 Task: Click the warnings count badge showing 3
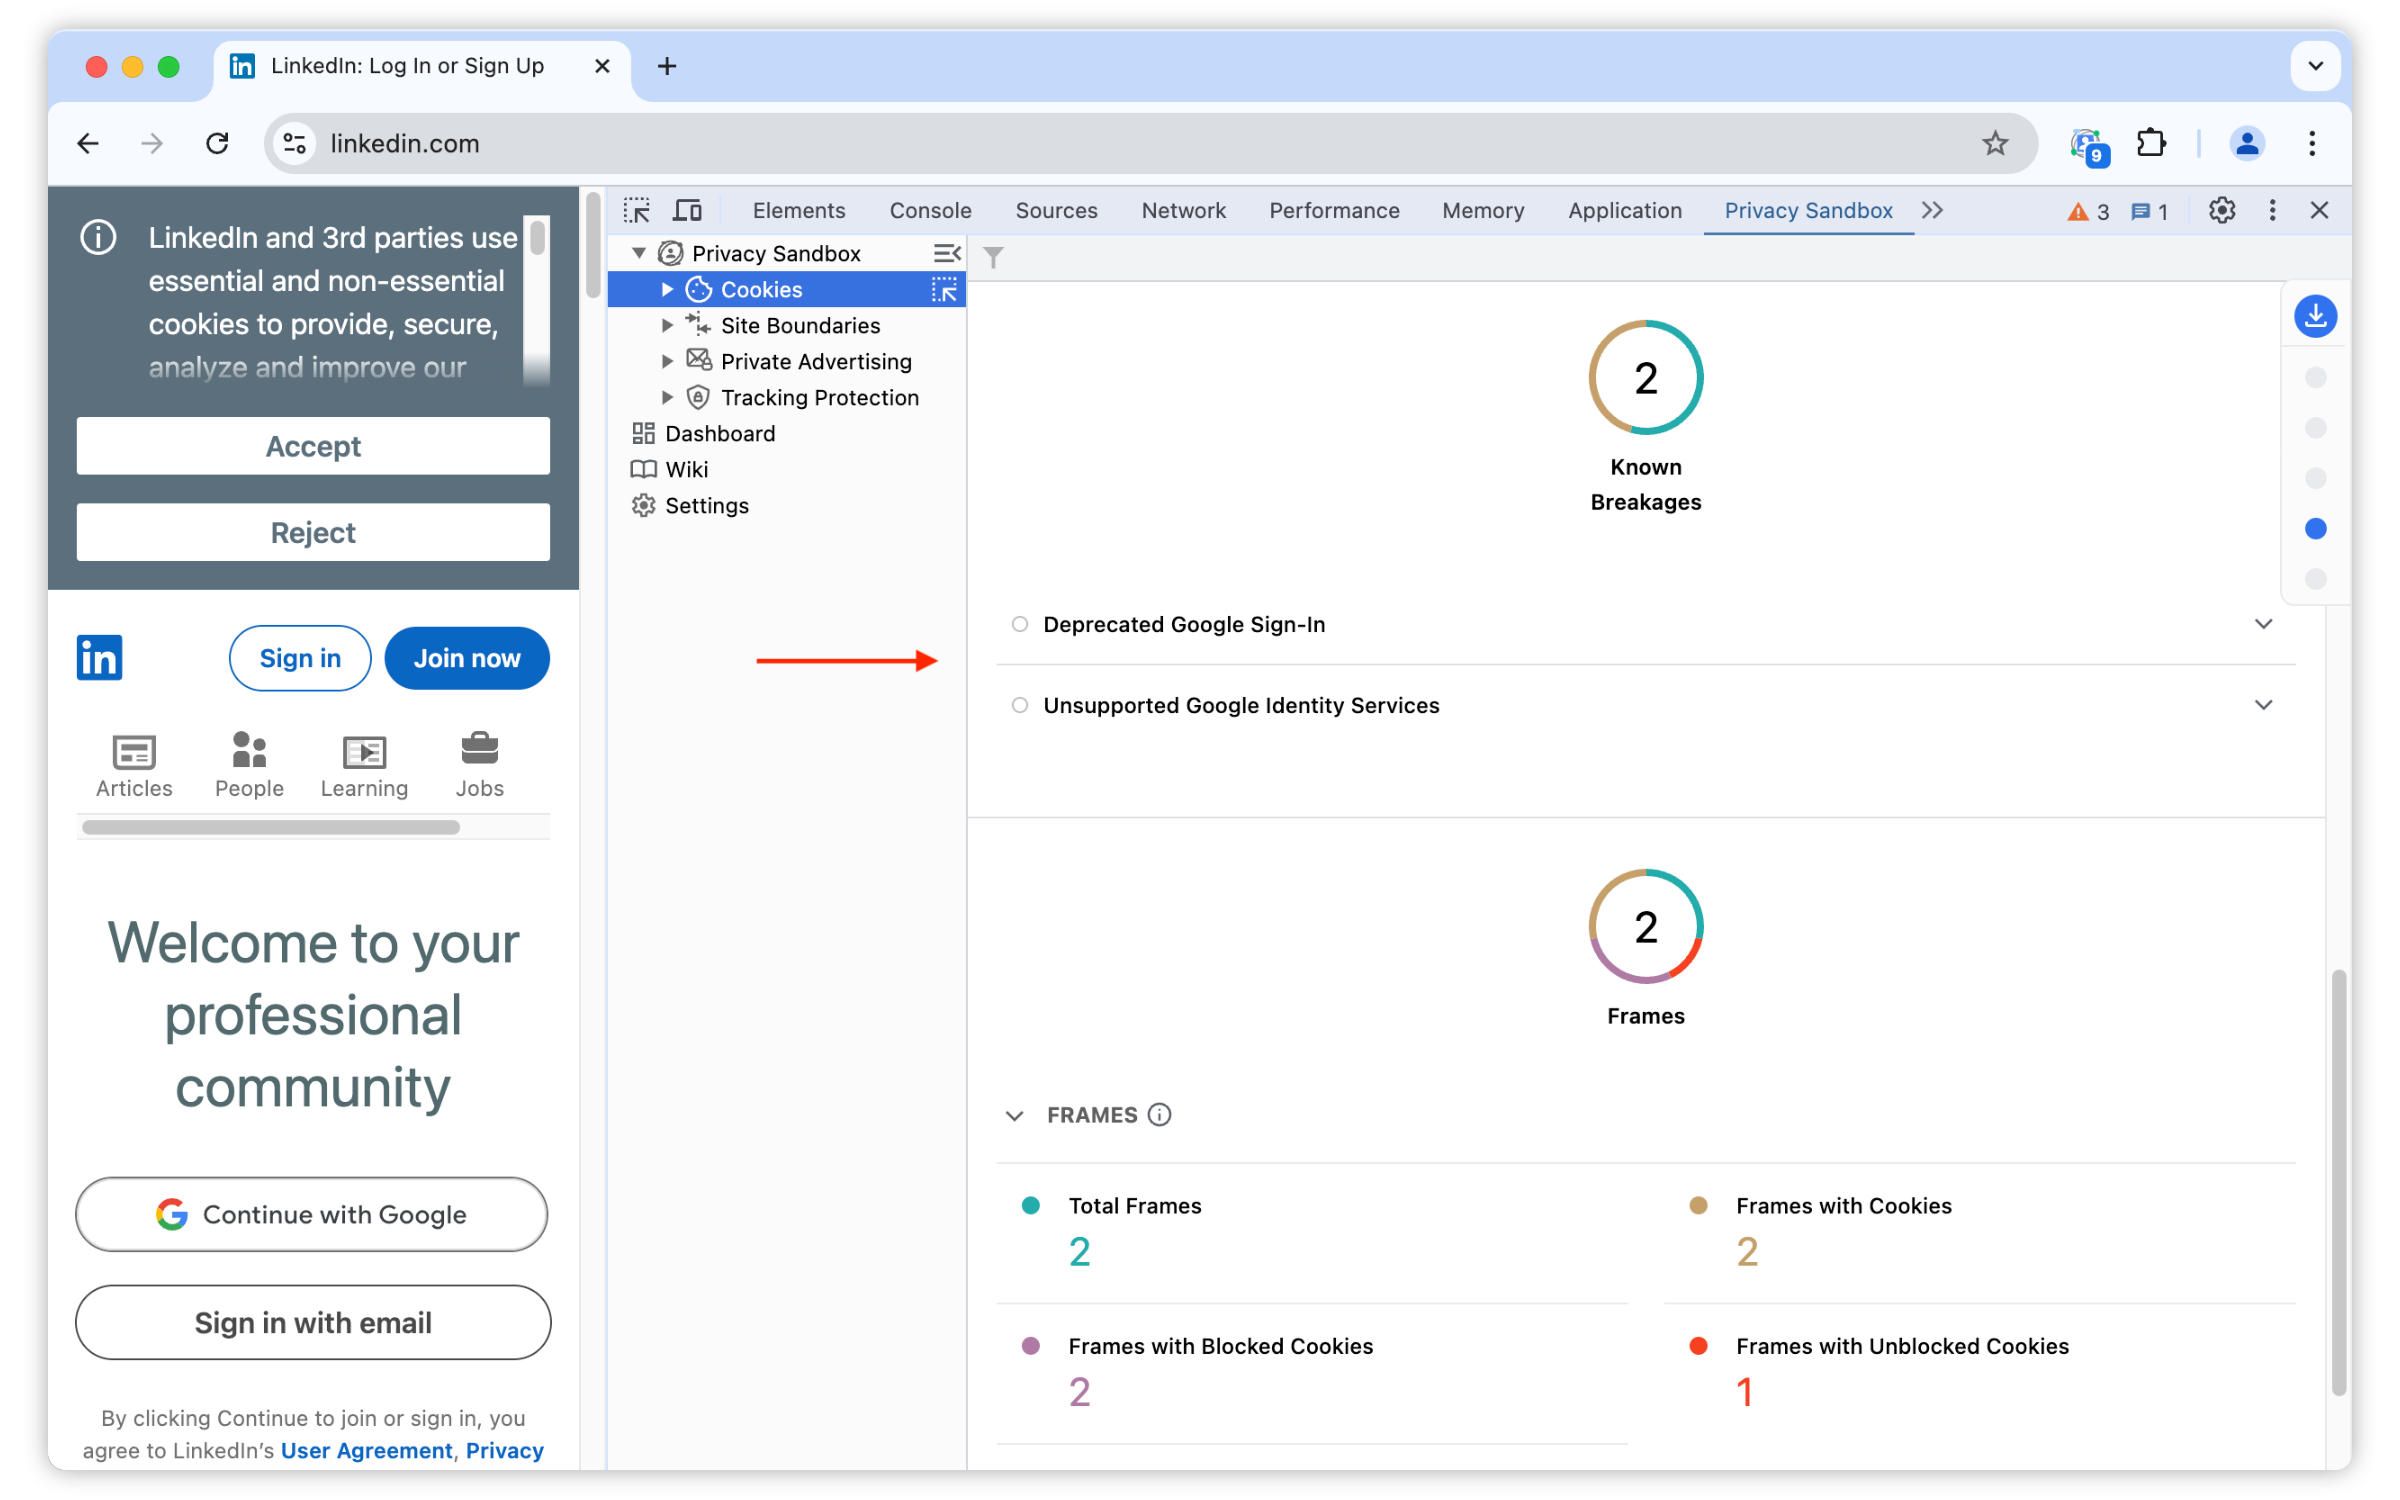click(2088, 211)
